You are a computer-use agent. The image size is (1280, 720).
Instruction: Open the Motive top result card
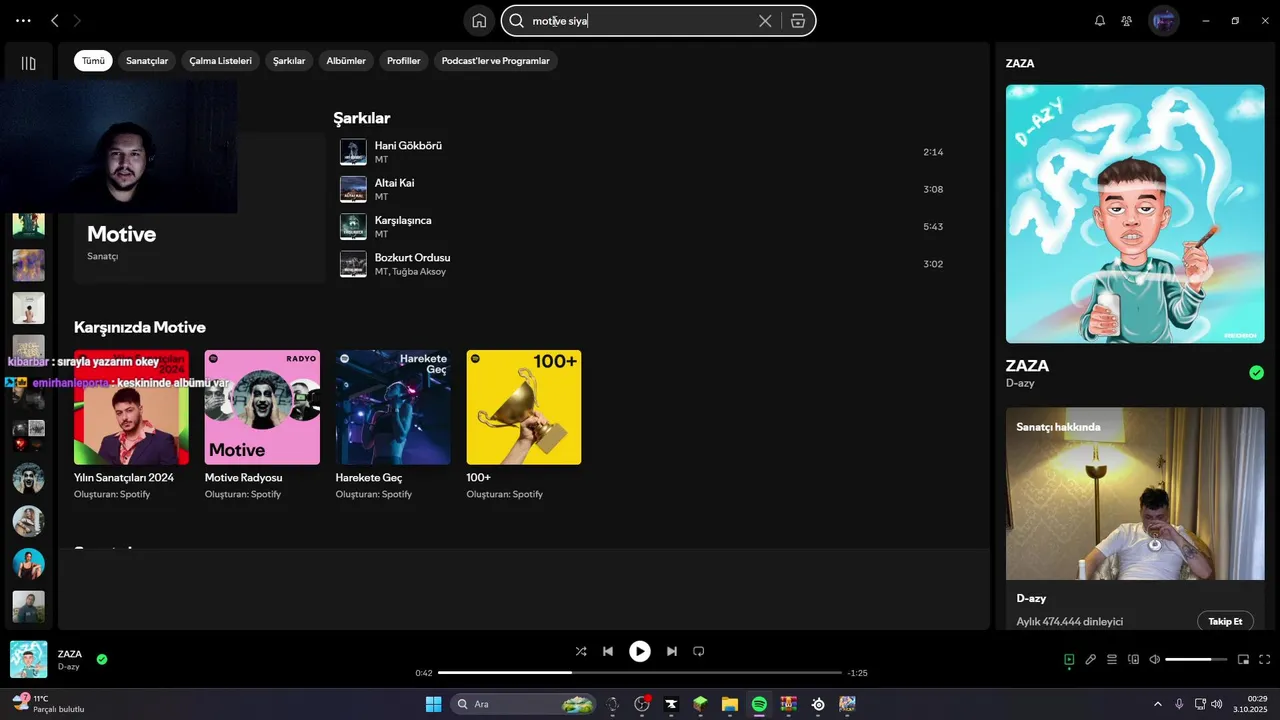(x=199, y=208)
